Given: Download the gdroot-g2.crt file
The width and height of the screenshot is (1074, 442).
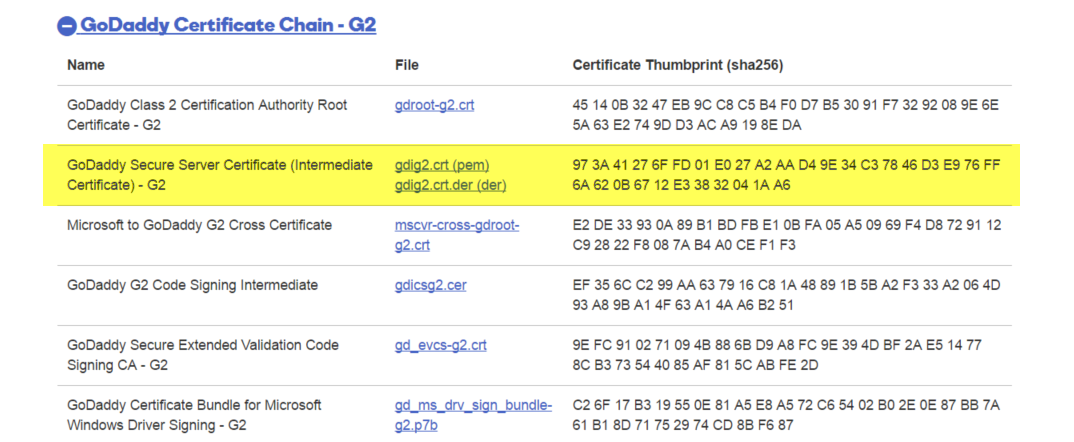Looking at the screenshot, I should (x=434, y=105).
